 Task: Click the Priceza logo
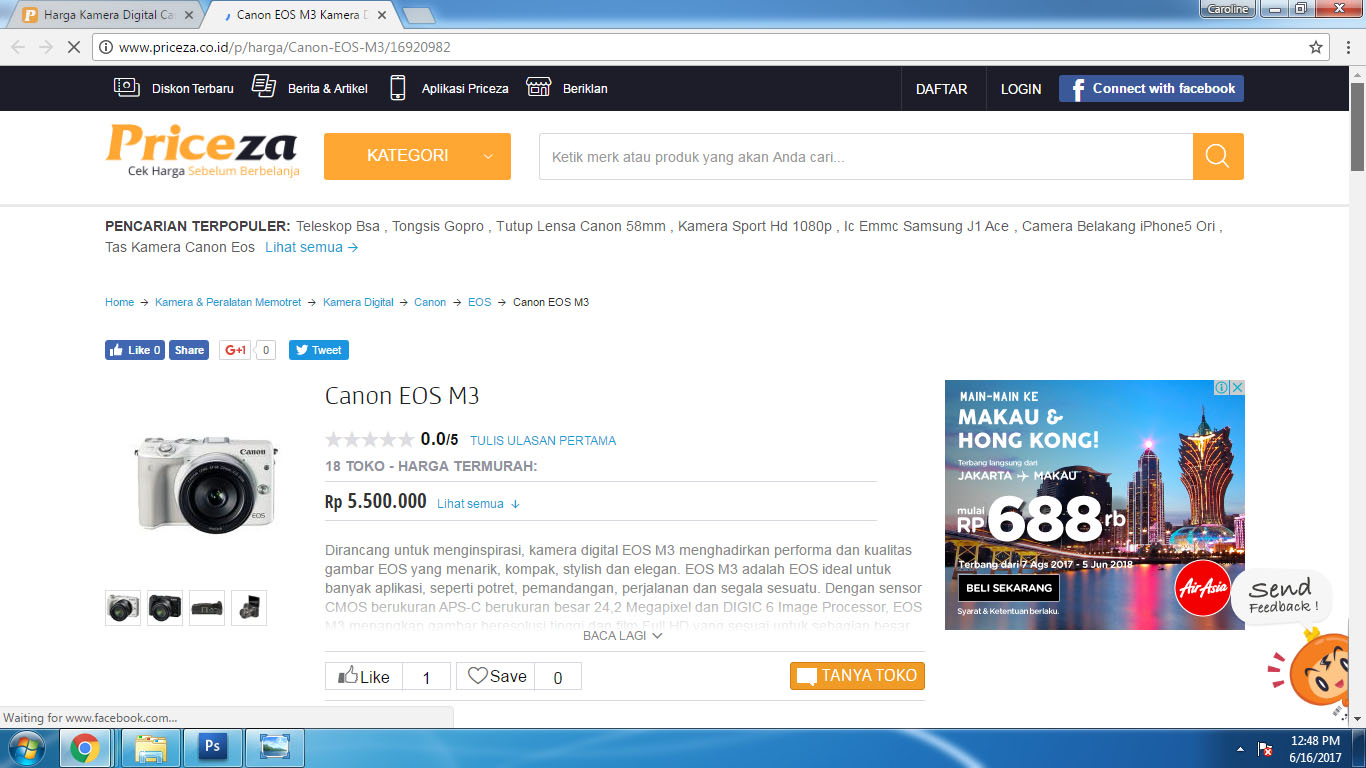[x=203, y=150]
